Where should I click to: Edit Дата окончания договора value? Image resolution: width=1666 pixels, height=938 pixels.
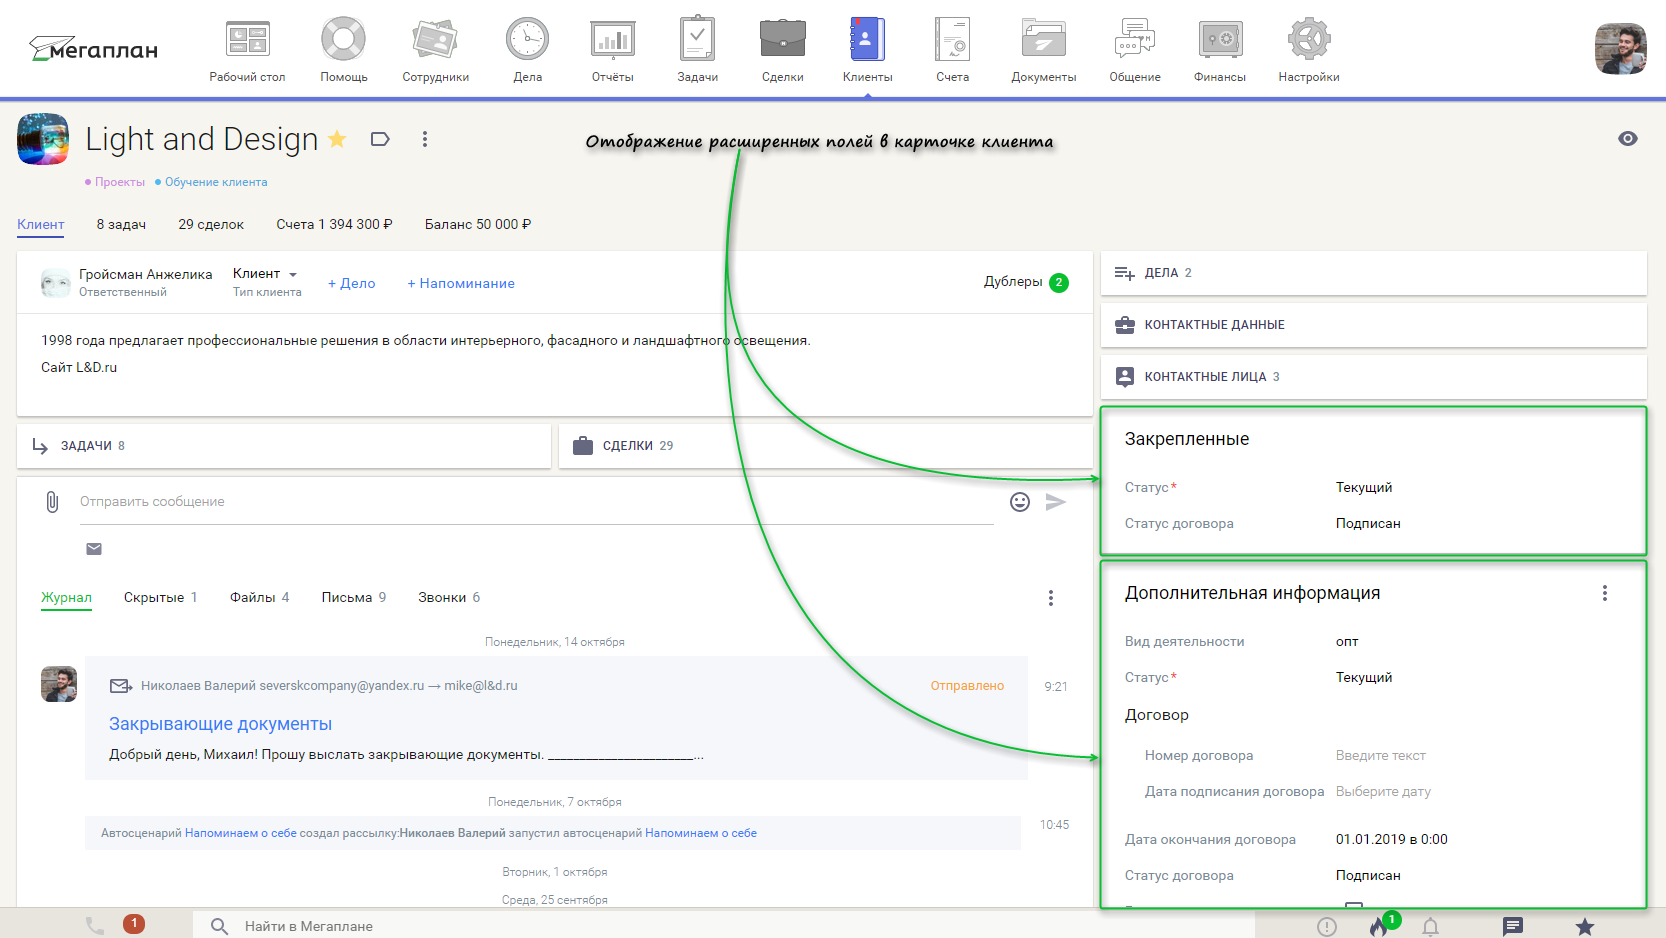pos(1391,840)
